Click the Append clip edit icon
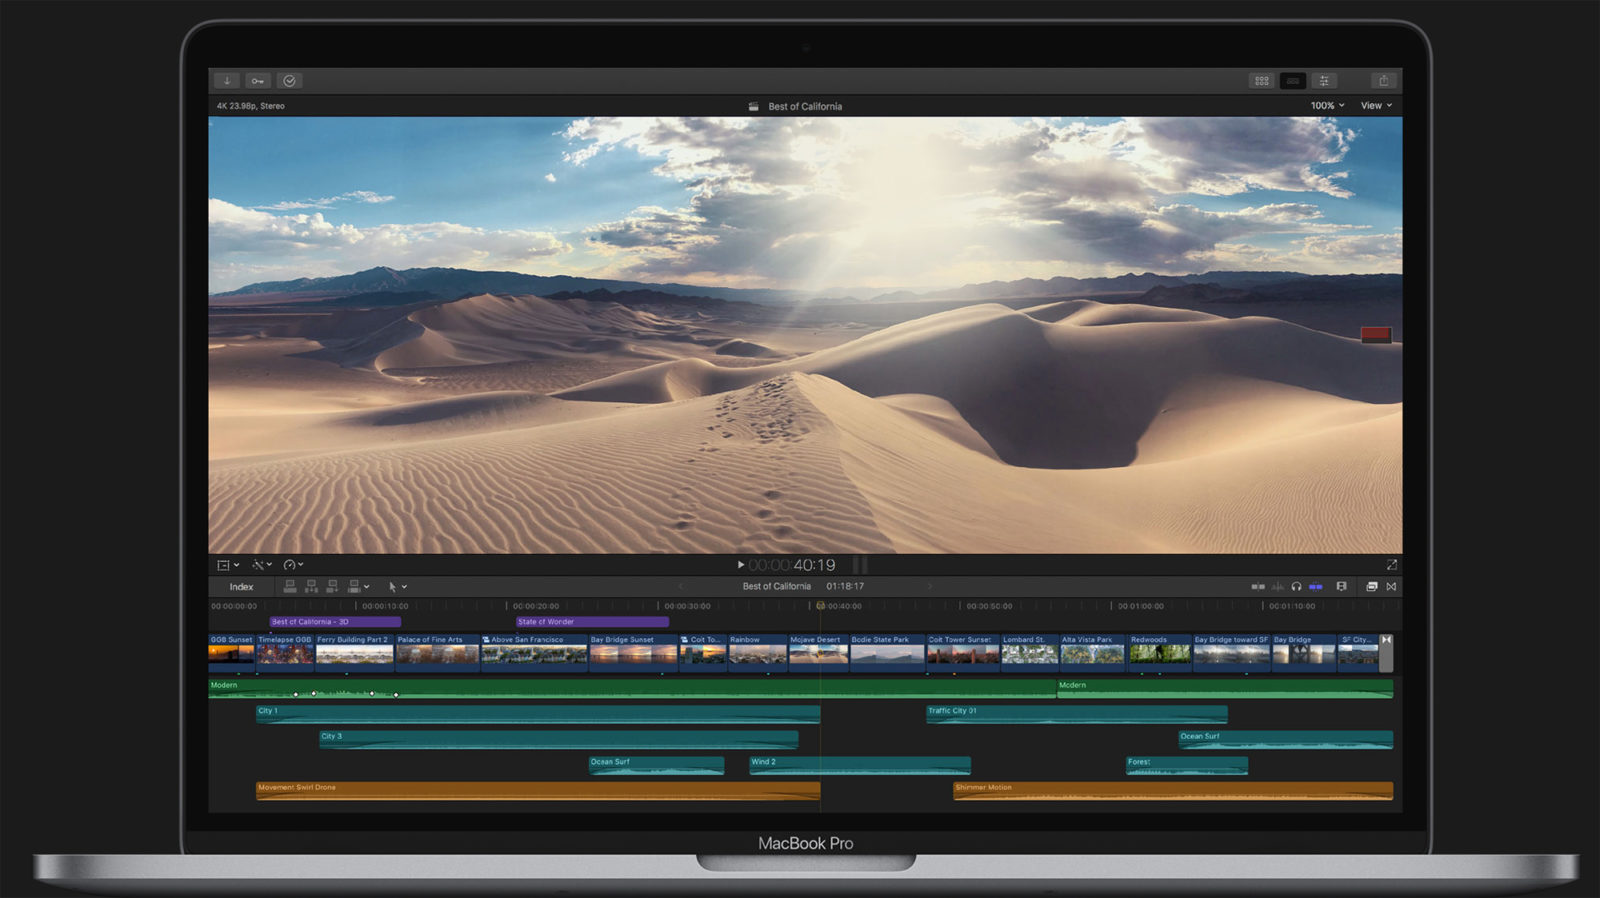This screenshot has width=1600, height=898. [x=332, y=586]
